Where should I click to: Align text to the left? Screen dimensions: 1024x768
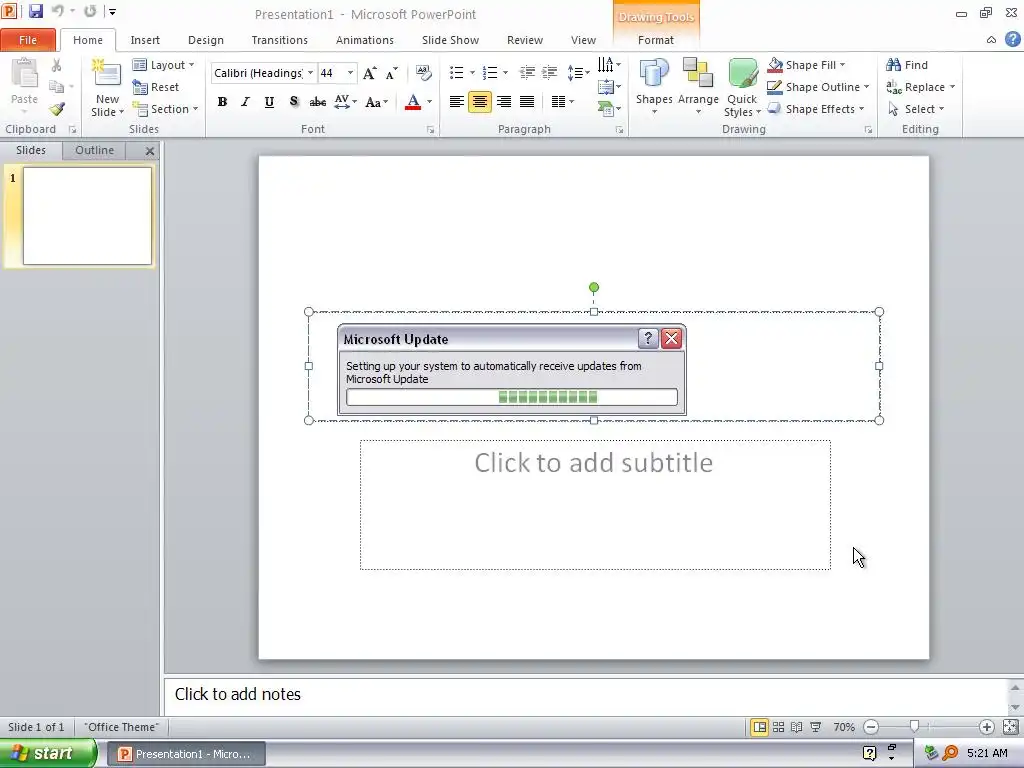(456, 102)
